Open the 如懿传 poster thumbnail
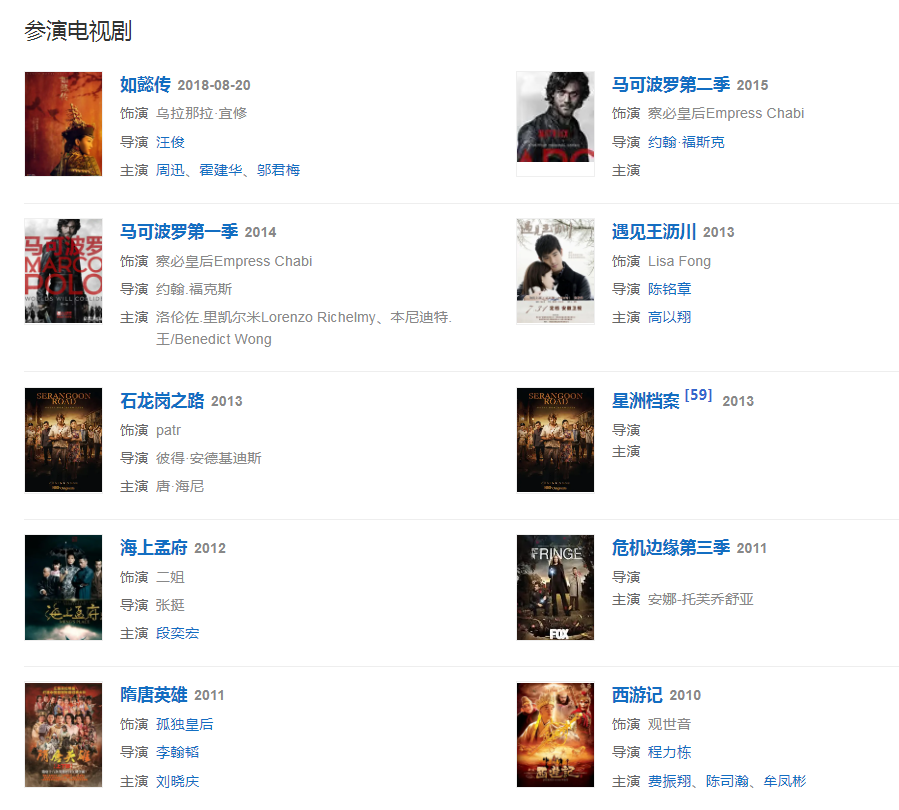Image resolution: width=899 pixels, height=810 pixels. pyautogui.click(x=64, y=124)
